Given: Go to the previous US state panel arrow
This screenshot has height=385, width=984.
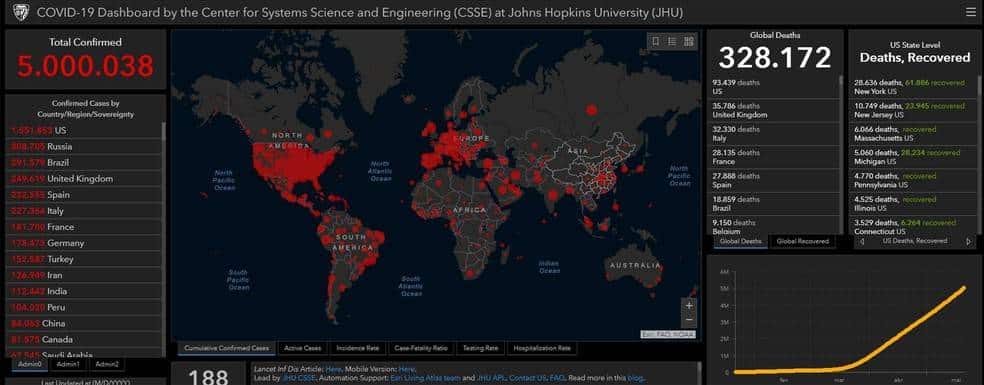Looking at the screenshot, I should pyautogui.click(x=862, y=241).
